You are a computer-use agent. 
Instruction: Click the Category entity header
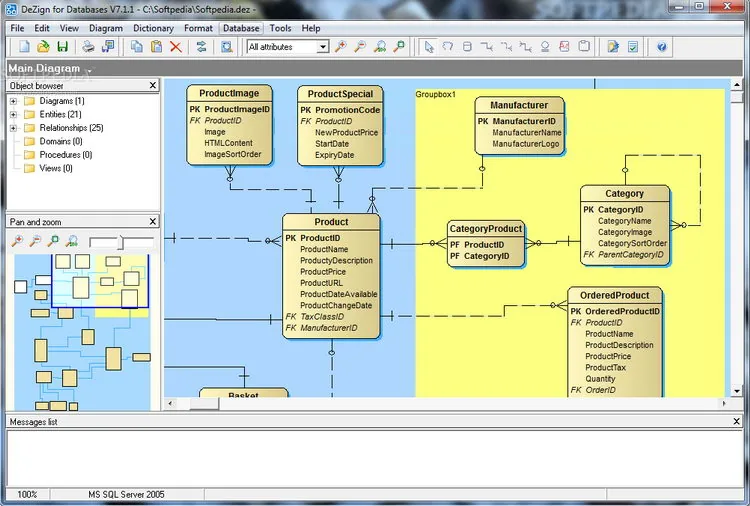pyautogui.click(x=624, y=194)
